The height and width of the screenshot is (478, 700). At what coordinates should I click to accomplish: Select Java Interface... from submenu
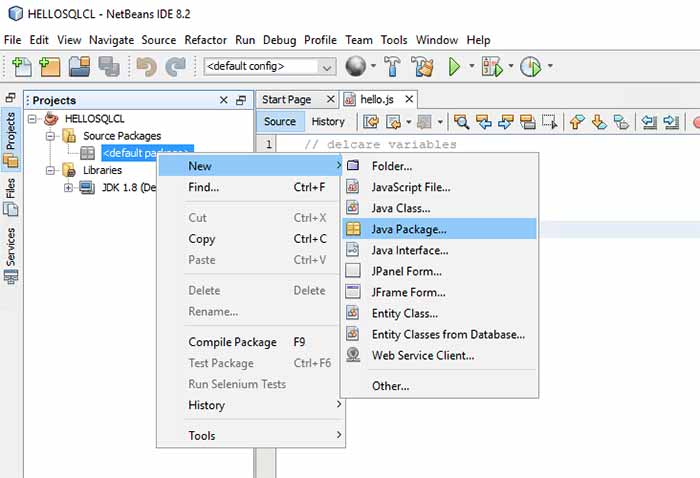click(x=439, y=250)
